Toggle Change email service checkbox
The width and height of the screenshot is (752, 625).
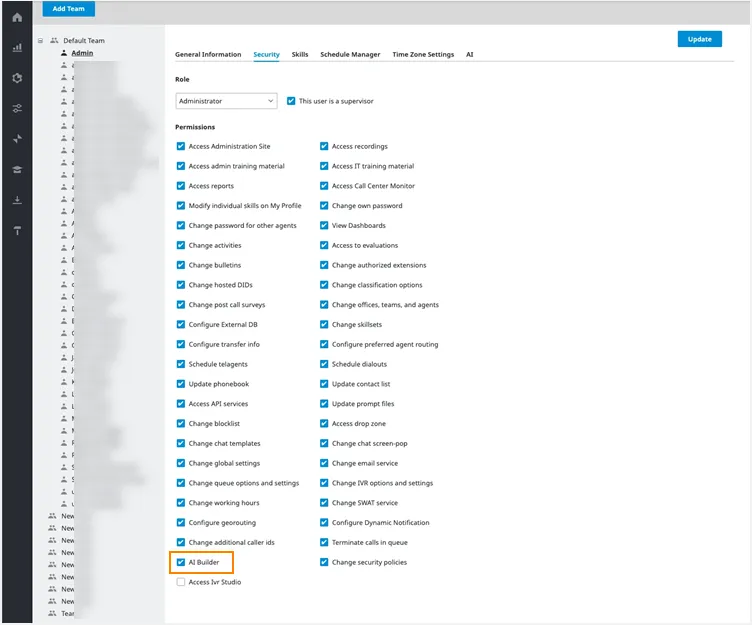tap(324, 463)
